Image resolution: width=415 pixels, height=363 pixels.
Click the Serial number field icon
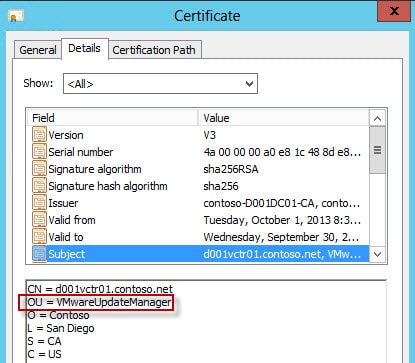(39, 152)
